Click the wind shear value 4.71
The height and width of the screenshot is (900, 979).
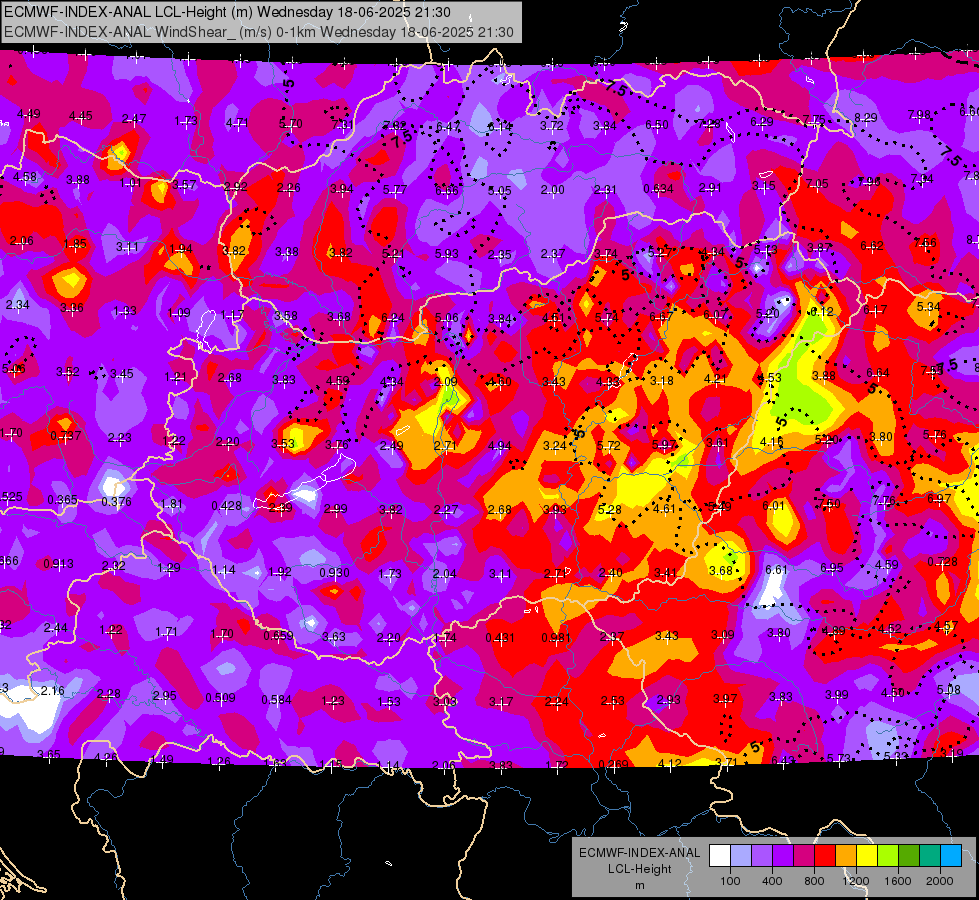coord(237,123)
